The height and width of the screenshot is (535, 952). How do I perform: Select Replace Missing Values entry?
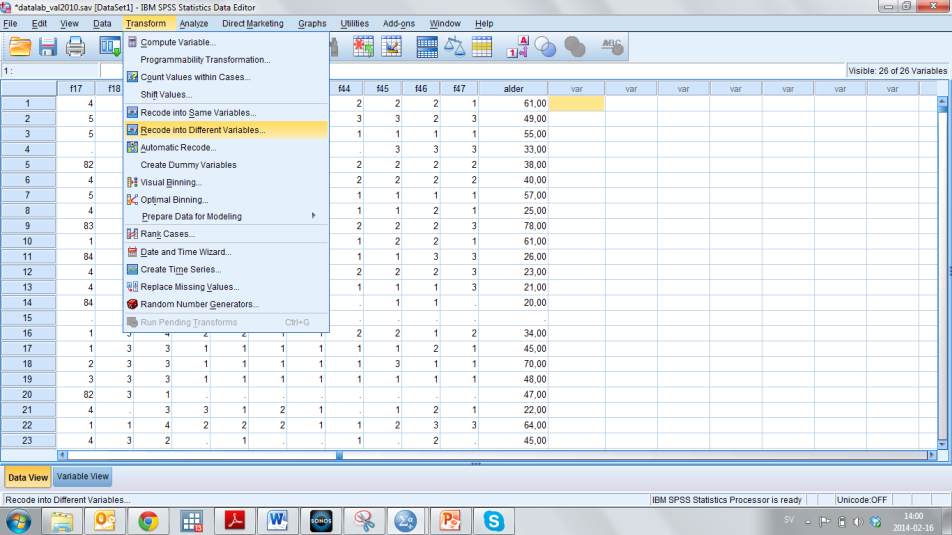tap(226, 287)
